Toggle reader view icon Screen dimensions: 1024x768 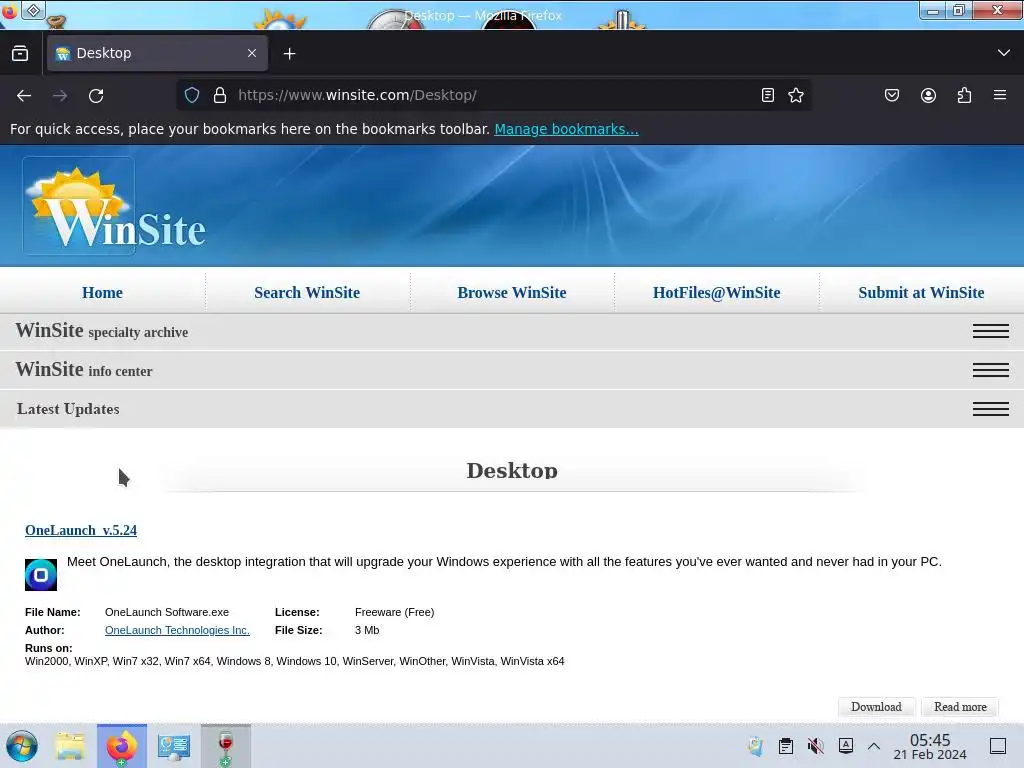tap(768, 95)
